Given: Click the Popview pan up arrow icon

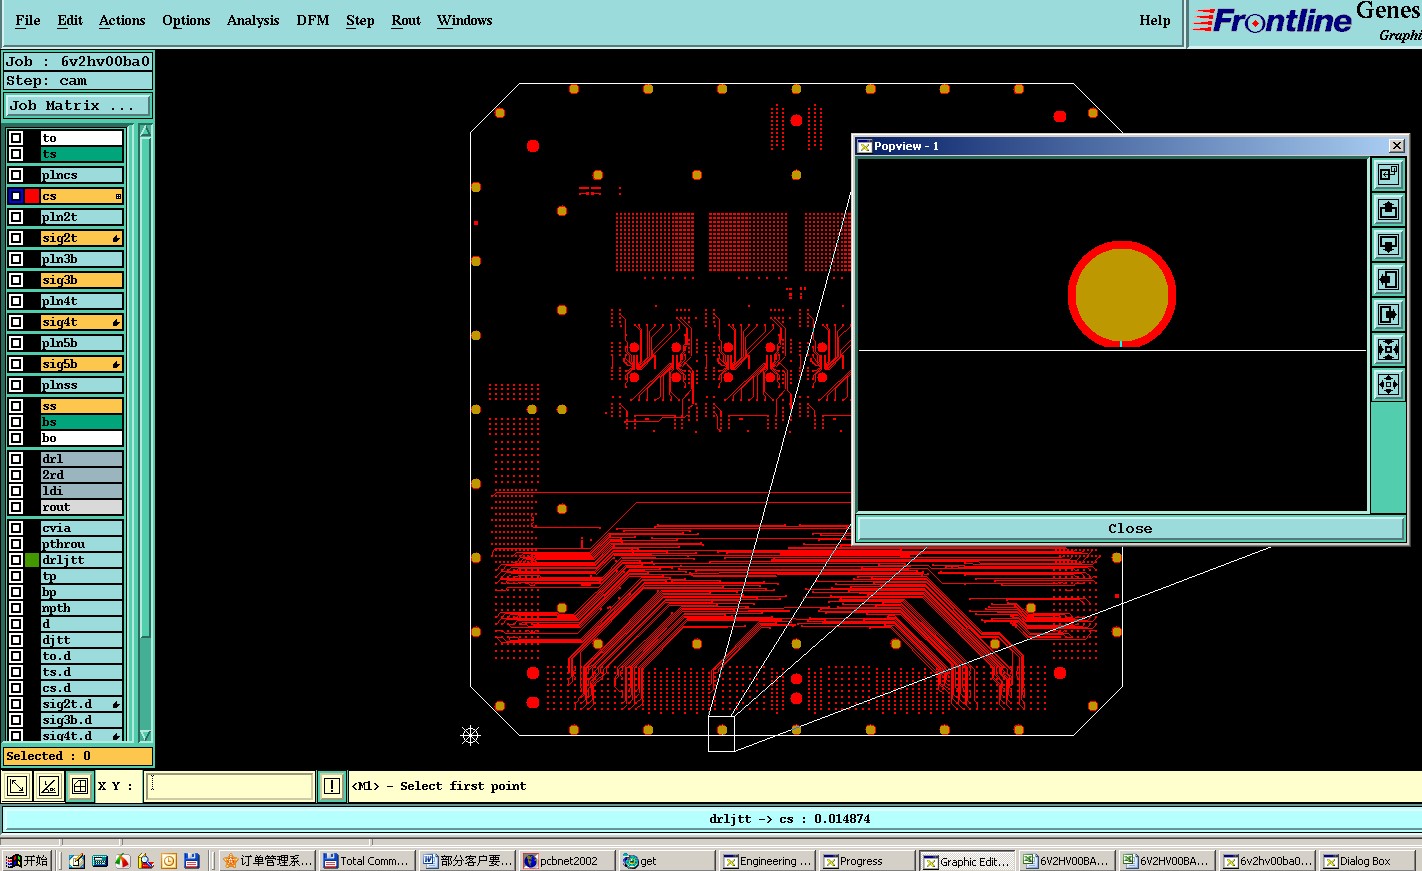Looking at the screenshot, I should pos(1388,210).
